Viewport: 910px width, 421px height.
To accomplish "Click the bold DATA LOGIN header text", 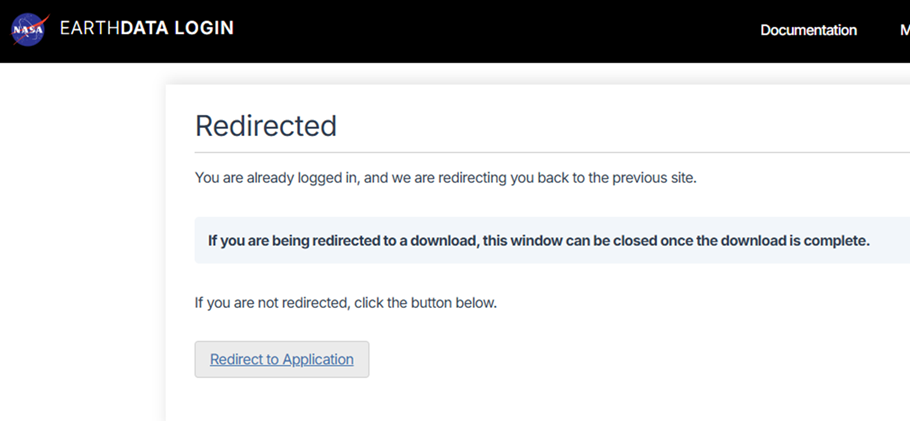I will click(x=178, y=28).
